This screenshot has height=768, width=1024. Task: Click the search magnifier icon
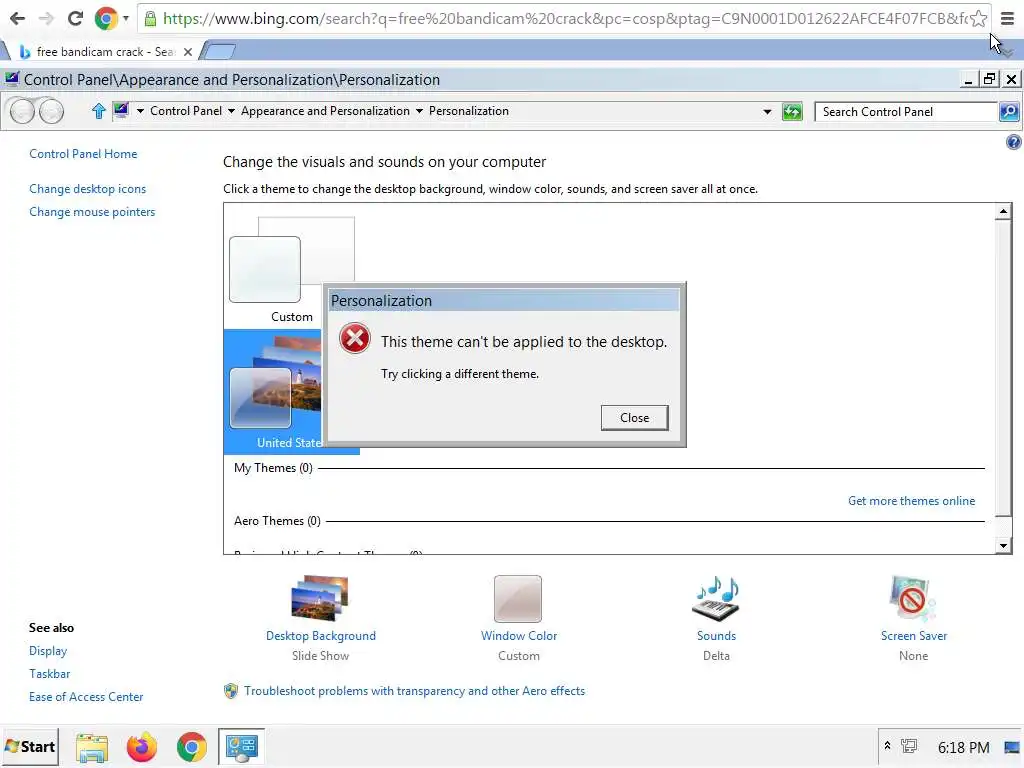[x=1009, y=112]
